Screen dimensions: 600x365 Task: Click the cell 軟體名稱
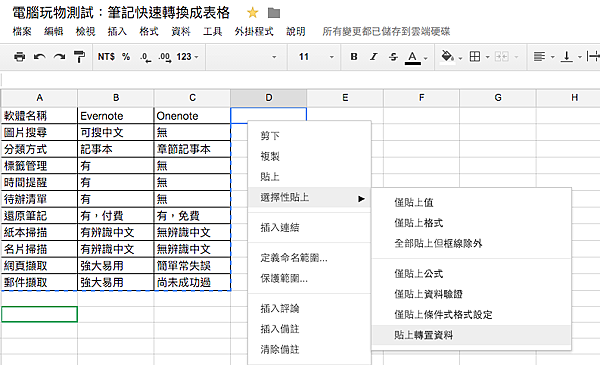point(39,116)
